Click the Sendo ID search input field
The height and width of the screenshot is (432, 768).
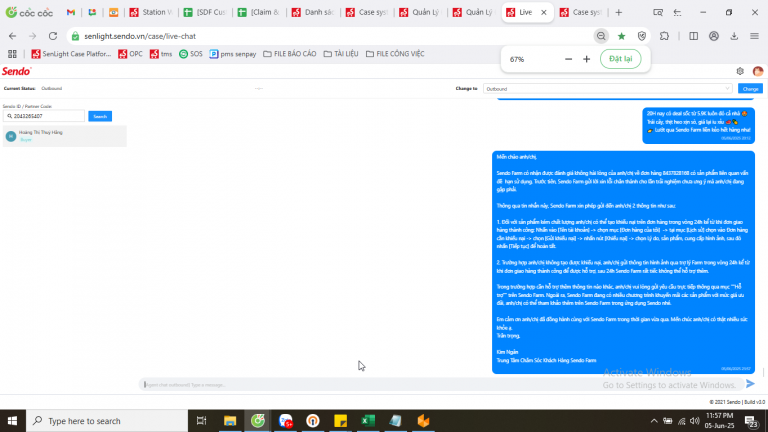[44, 116]
